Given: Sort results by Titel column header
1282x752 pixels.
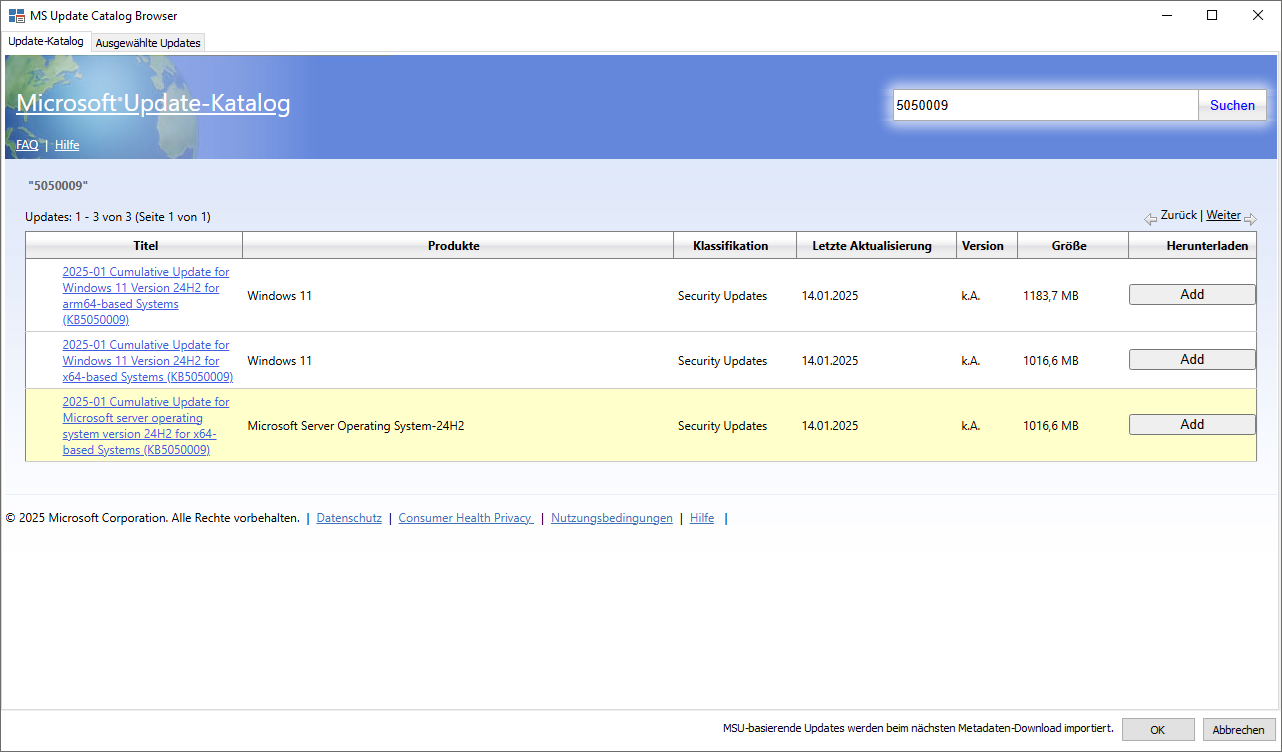Looking at the screenshot, I should (145, 246).
